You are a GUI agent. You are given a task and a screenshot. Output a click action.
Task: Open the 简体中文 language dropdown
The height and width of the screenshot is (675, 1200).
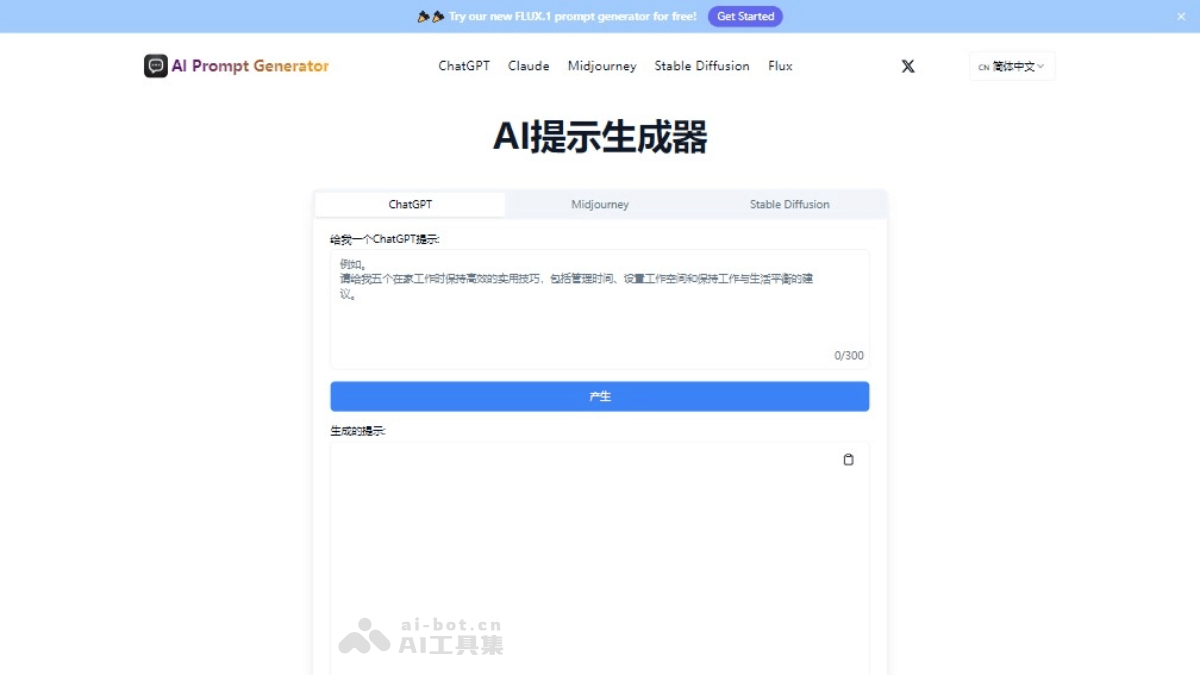pos(1012,66)
